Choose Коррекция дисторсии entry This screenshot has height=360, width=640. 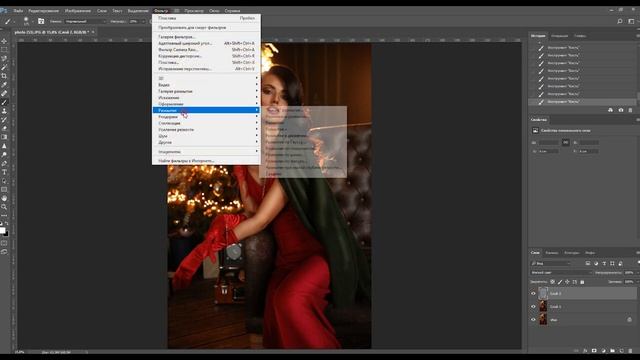click(206, 56)
